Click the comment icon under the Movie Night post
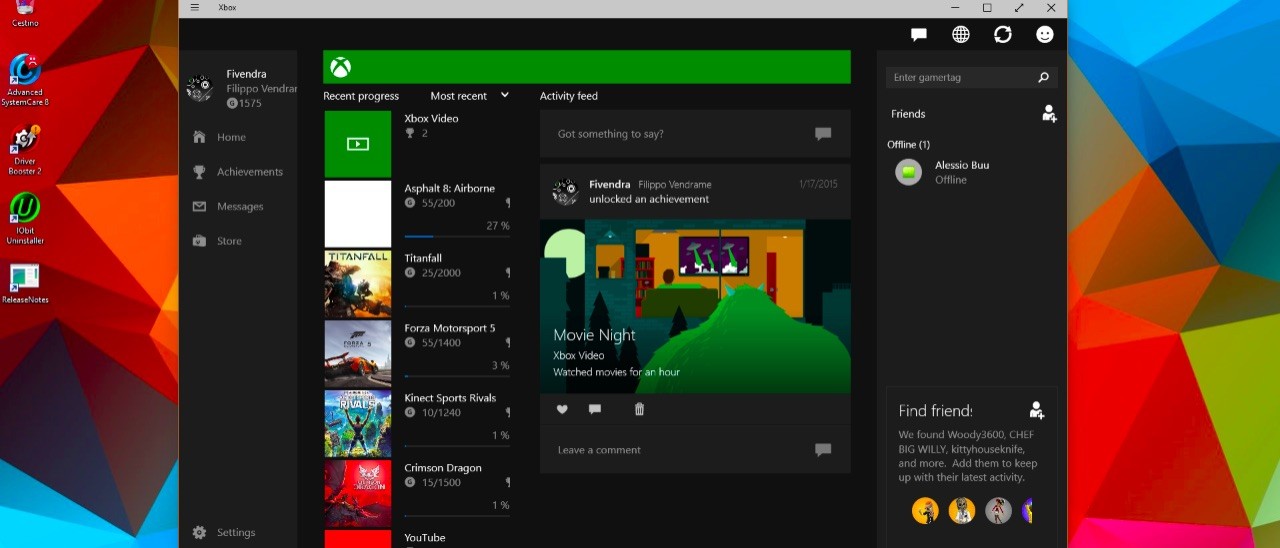 pyautogui.click(x=595, y=409)
